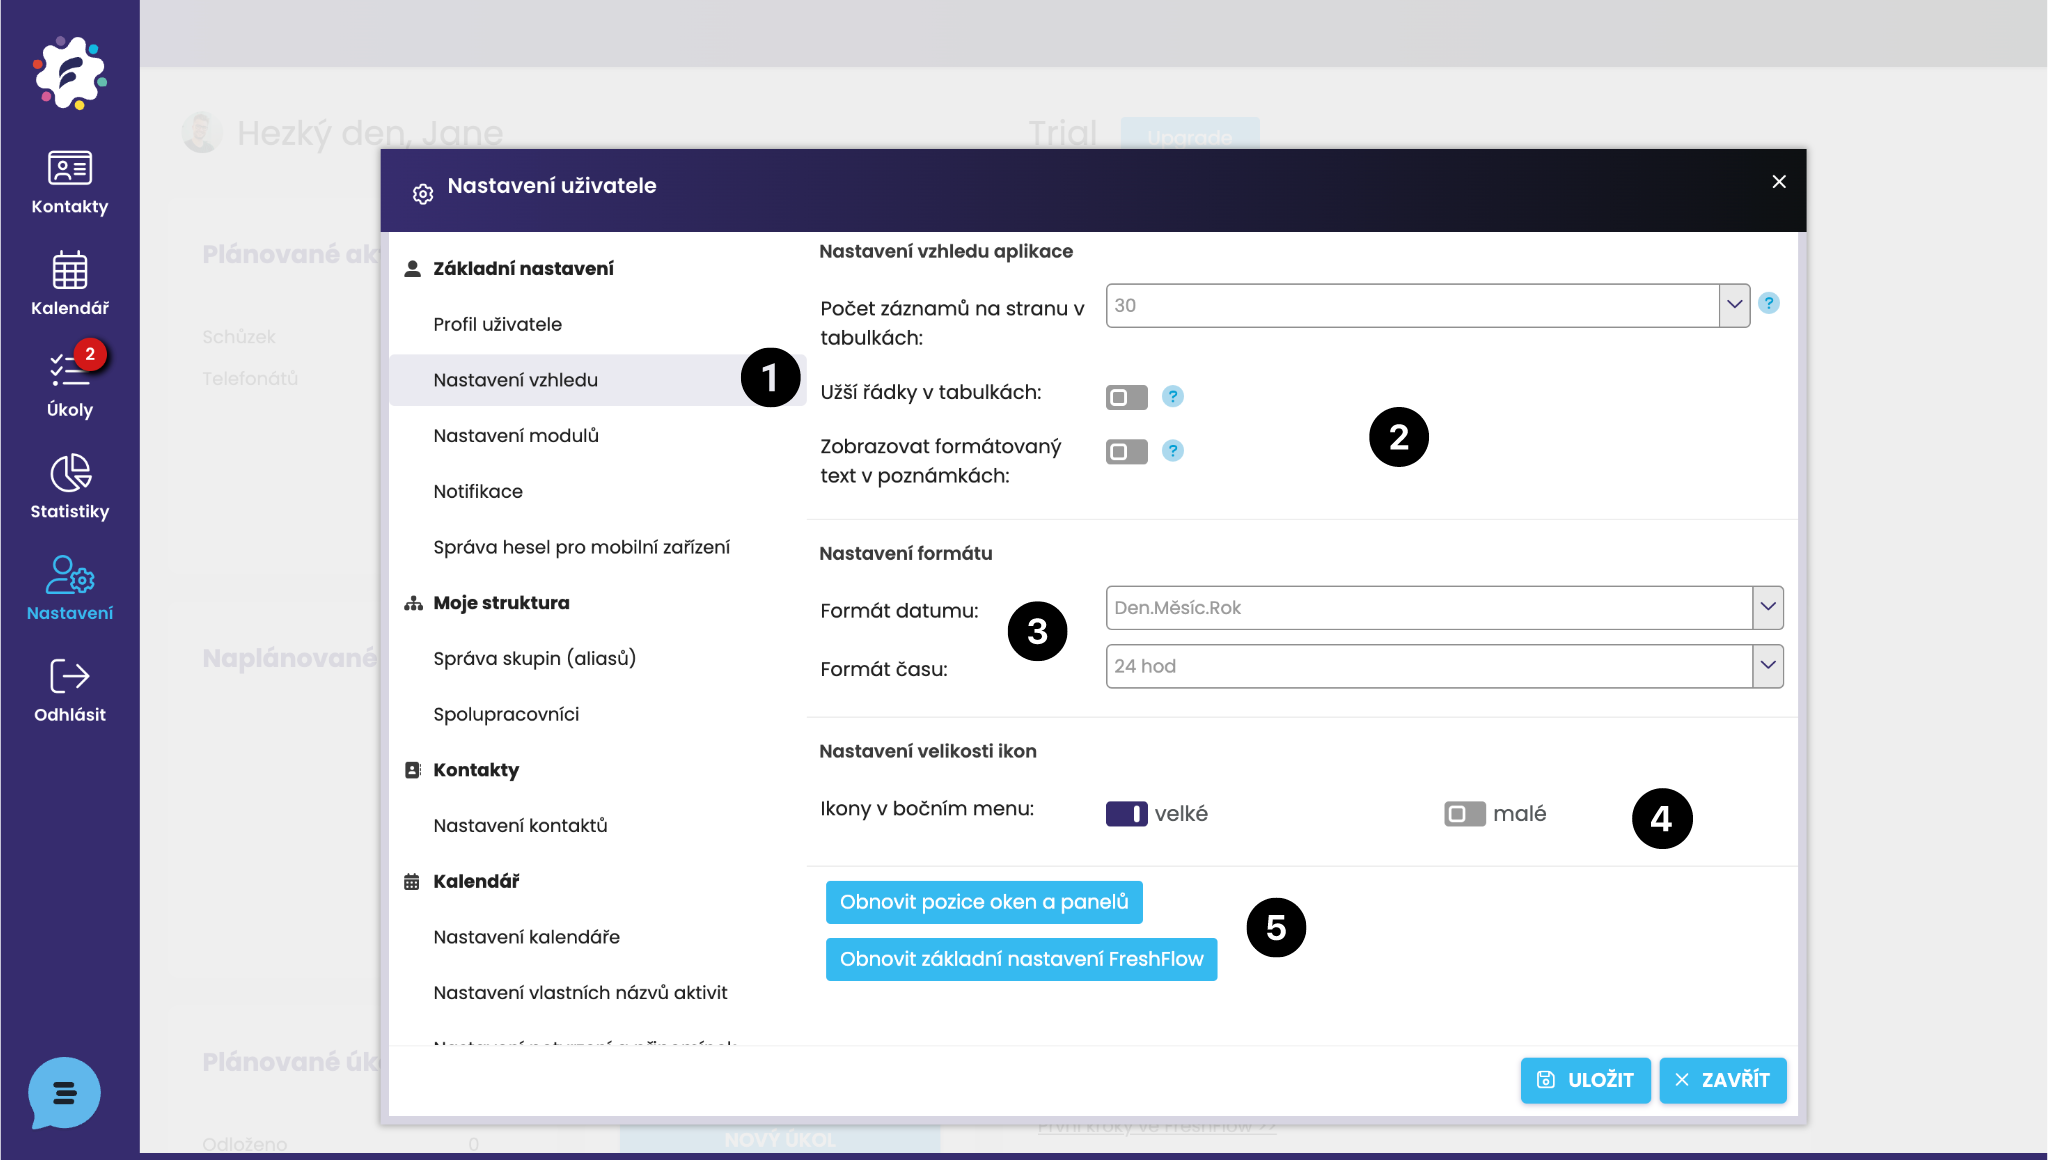Select Notifikace in settings menu
2048x1160 pixels.
pyautogui.click(x=478, y=491)
